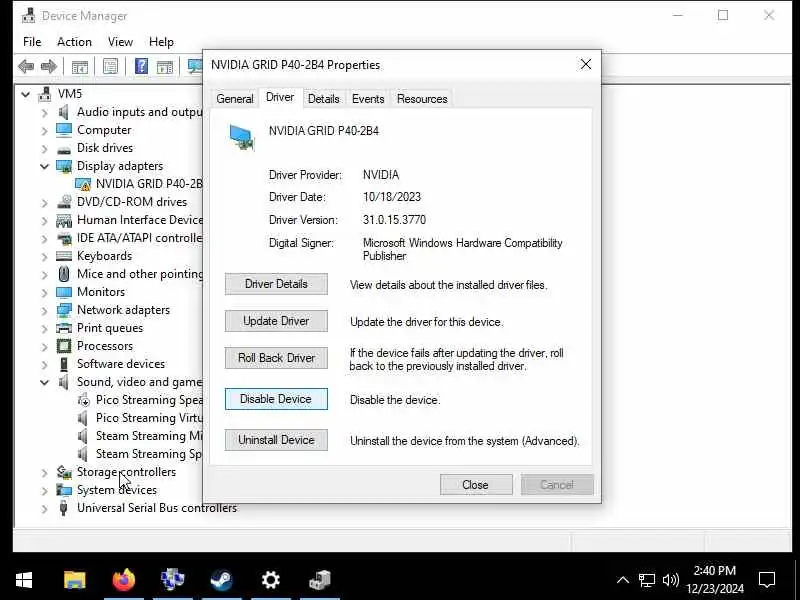Image resolution: width=800 pixels, height=600 pixels.
Task: Click the Update Driver button
Action: 276,321
